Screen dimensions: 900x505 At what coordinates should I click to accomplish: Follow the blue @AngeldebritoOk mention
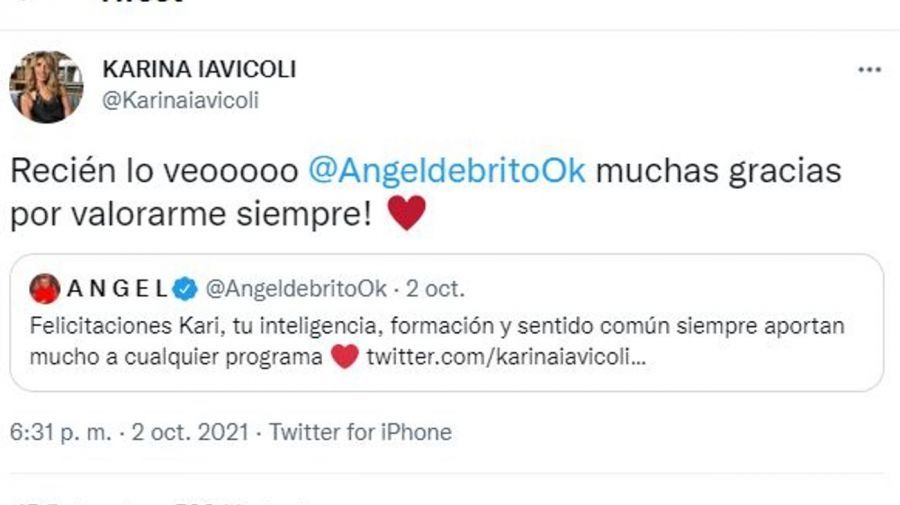click(447, 170)
